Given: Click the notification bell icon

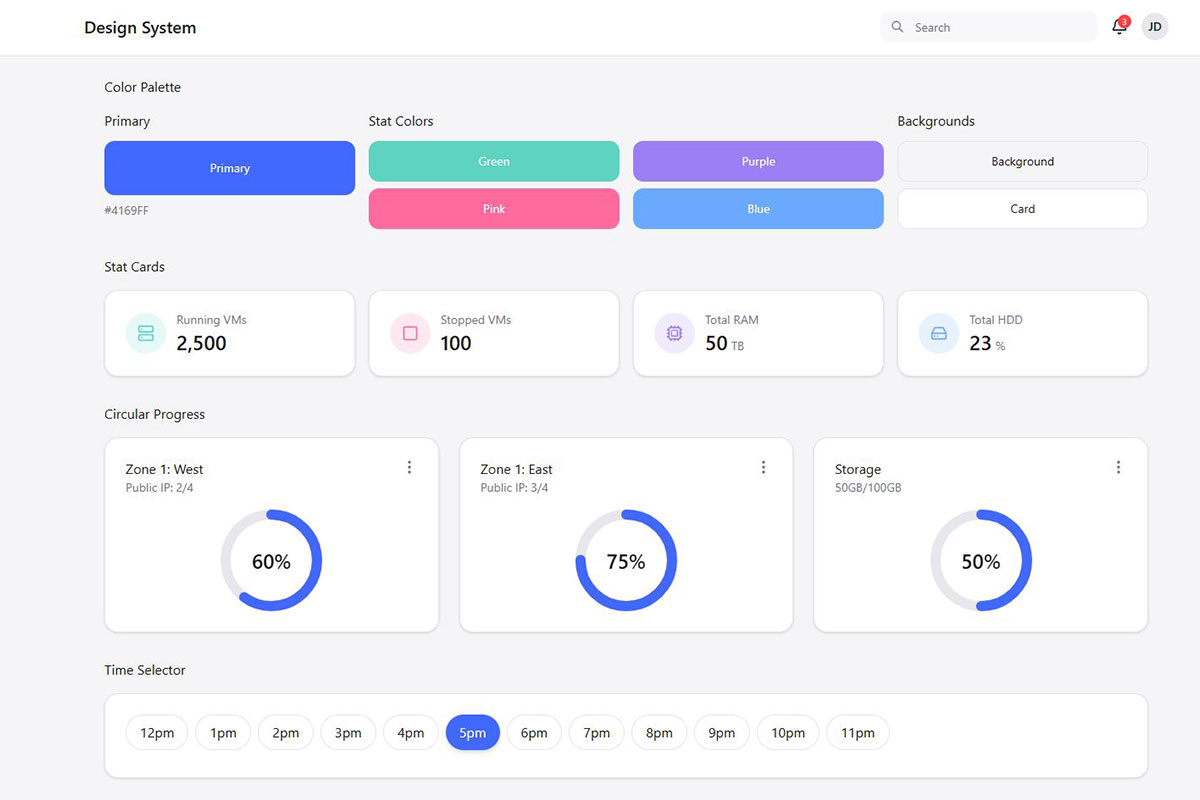Looking at the screenshot, I should [x=1119, y=27].
